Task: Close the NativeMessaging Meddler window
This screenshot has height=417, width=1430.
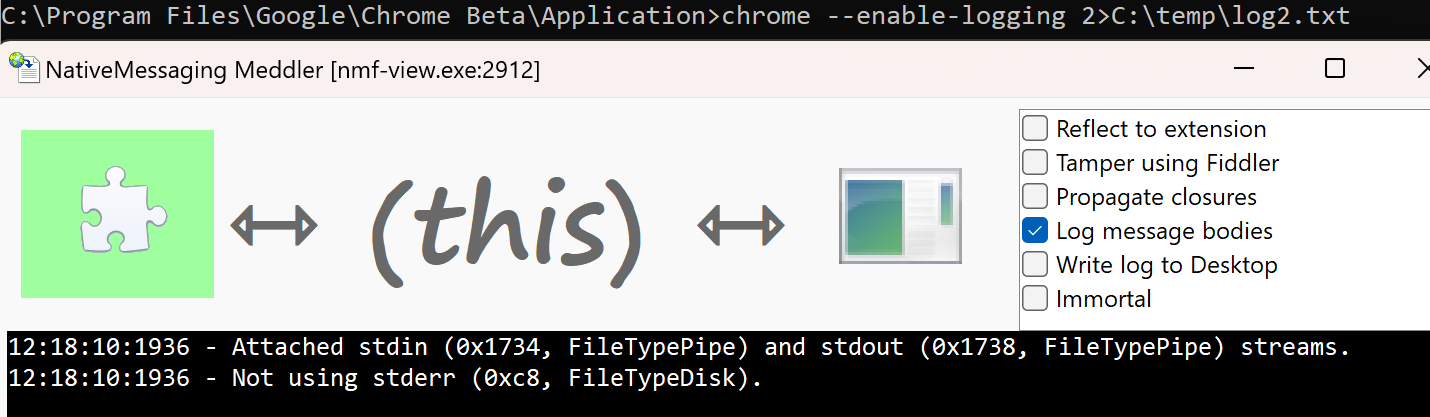Action: [1422, 68]
